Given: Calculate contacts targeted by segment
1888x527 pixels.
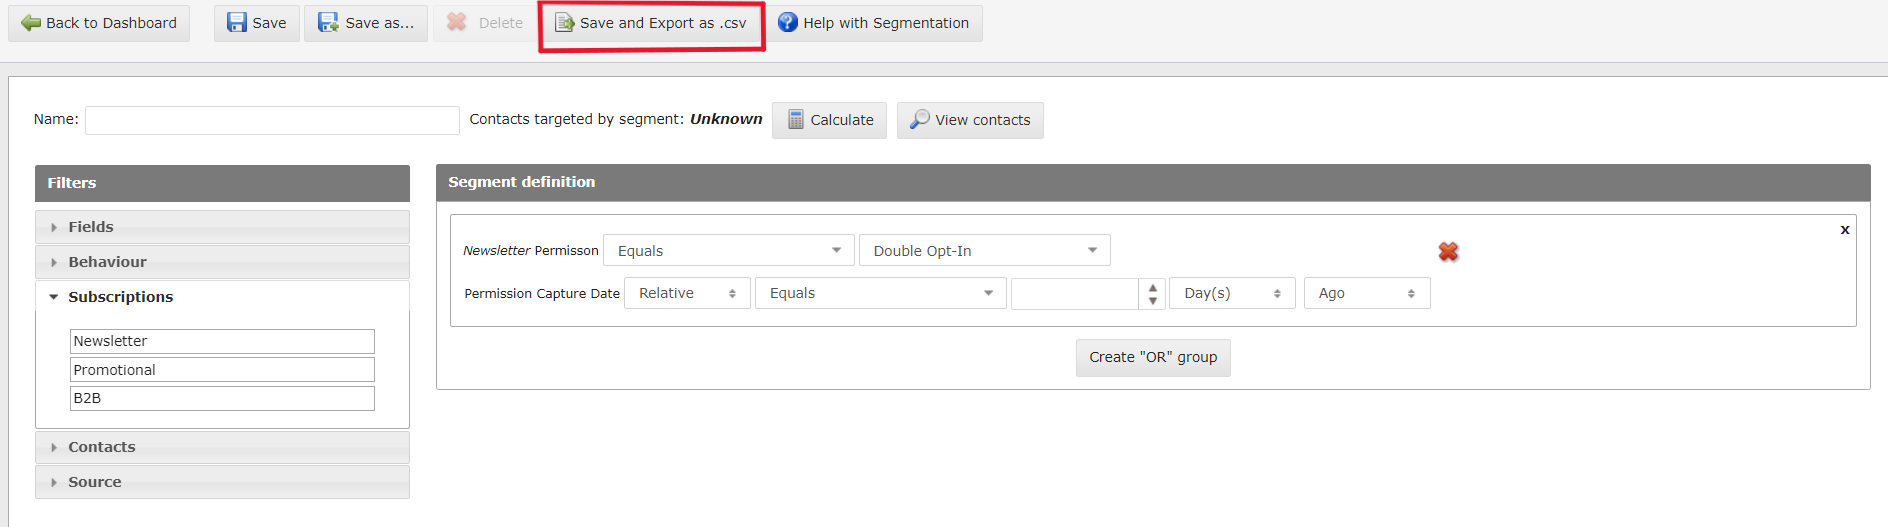Looking at the screenshot, I should point(829,120).
